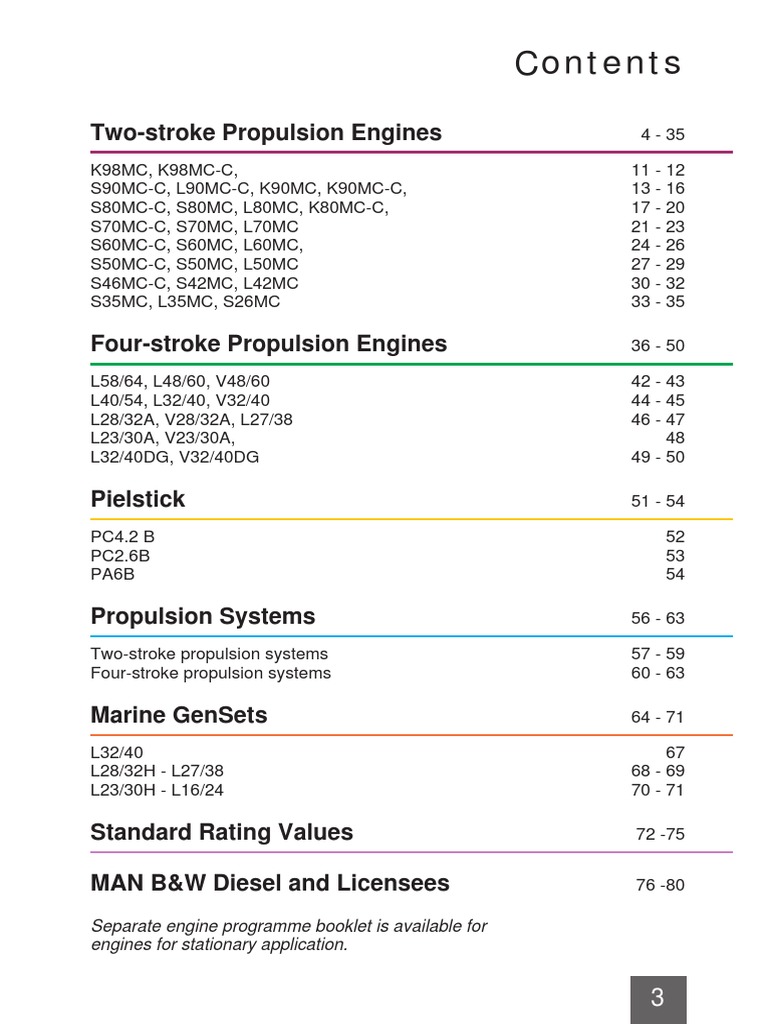Screen dimensions: 768x1024
Task: Click the S35MC, L35MC, S26MC entry
Action: pos(185,301)
